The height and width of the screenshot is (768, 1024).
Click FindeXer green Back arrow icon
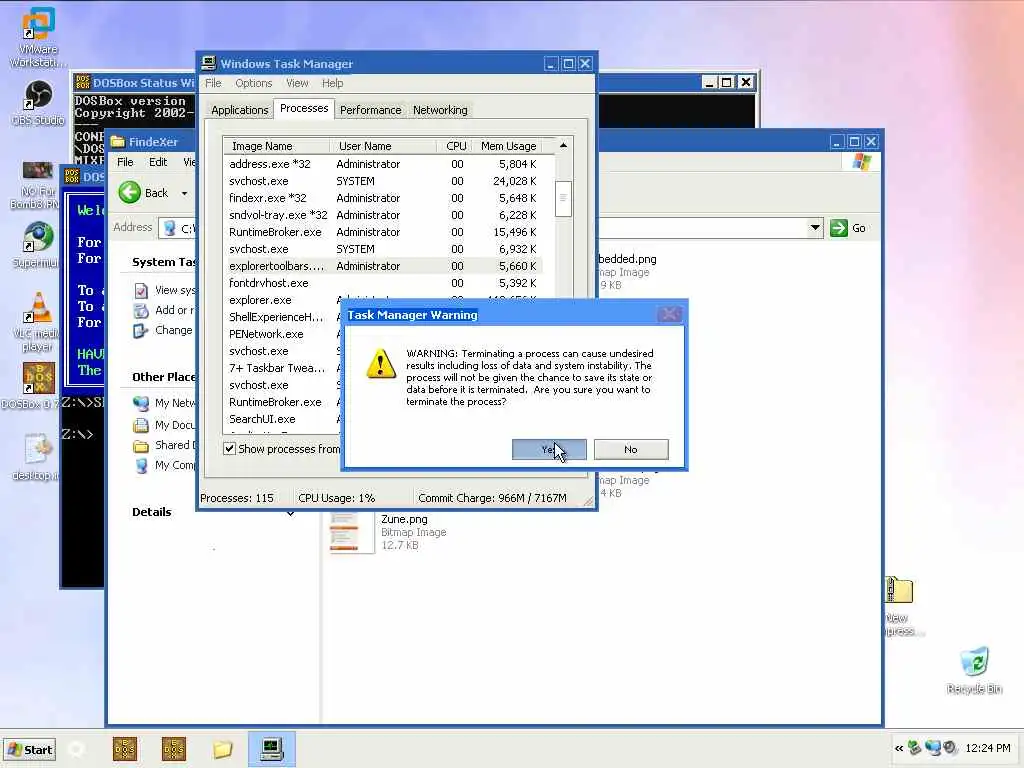pyautogui.click(x=129, y=192)
